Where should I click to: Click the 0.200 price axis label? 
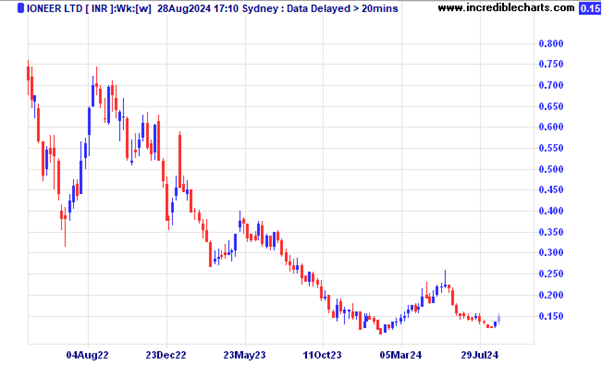pos(551,295)
